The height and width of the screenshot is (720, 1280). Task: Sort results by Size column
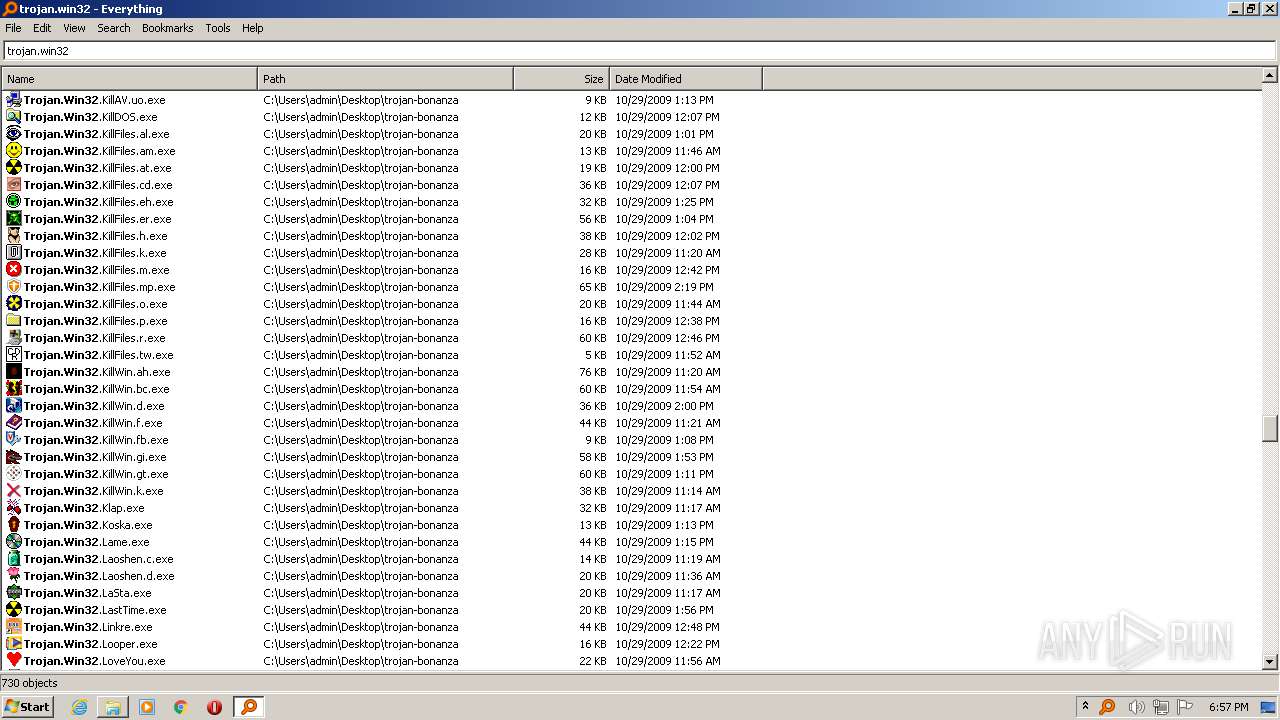pyautogui.click(x=561, y=79)
